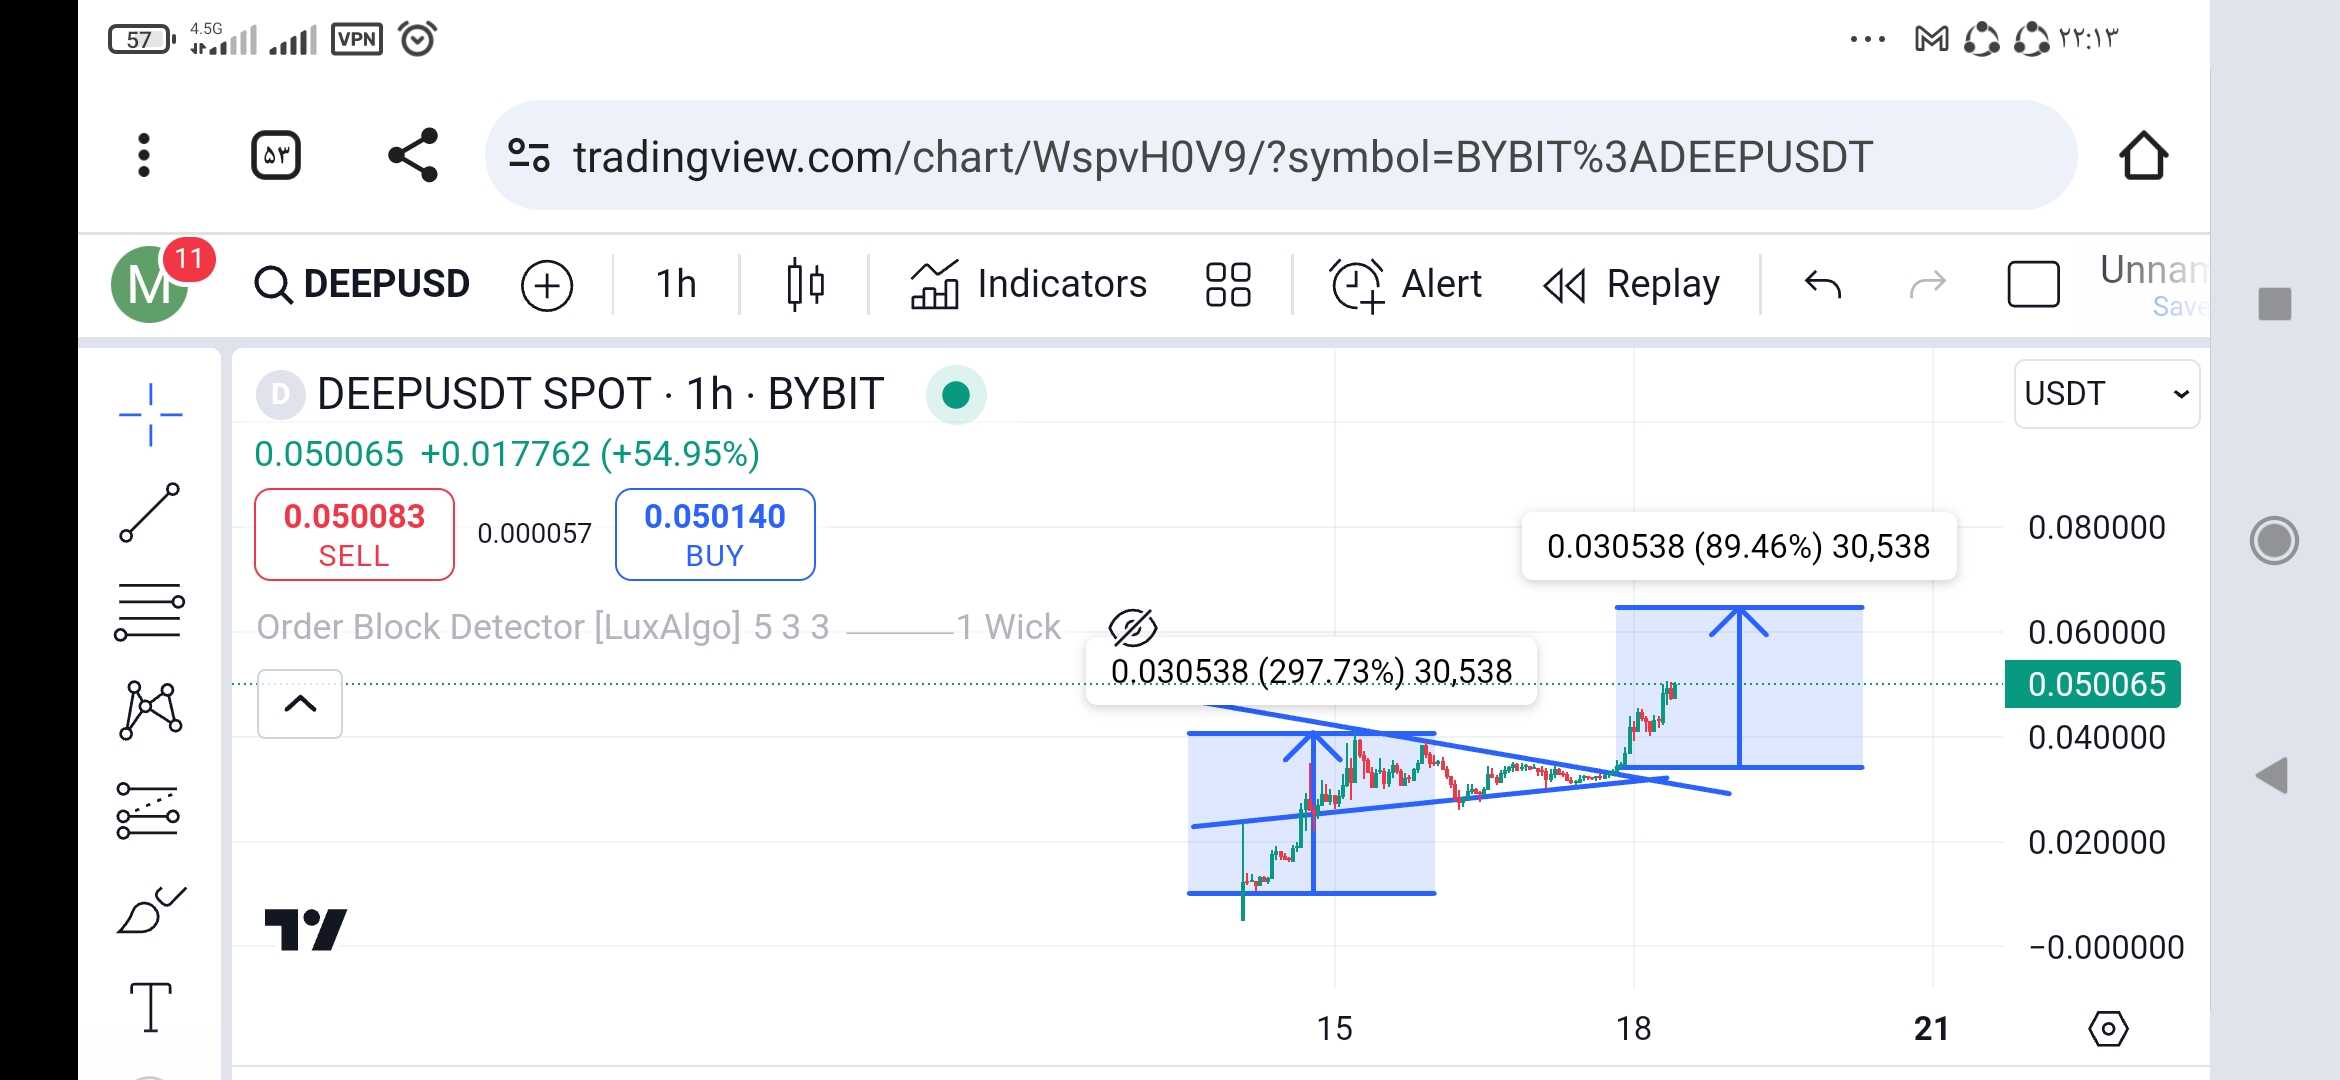
Task: Open the 1h timeframe selector
Action: [x=676, y=285]
